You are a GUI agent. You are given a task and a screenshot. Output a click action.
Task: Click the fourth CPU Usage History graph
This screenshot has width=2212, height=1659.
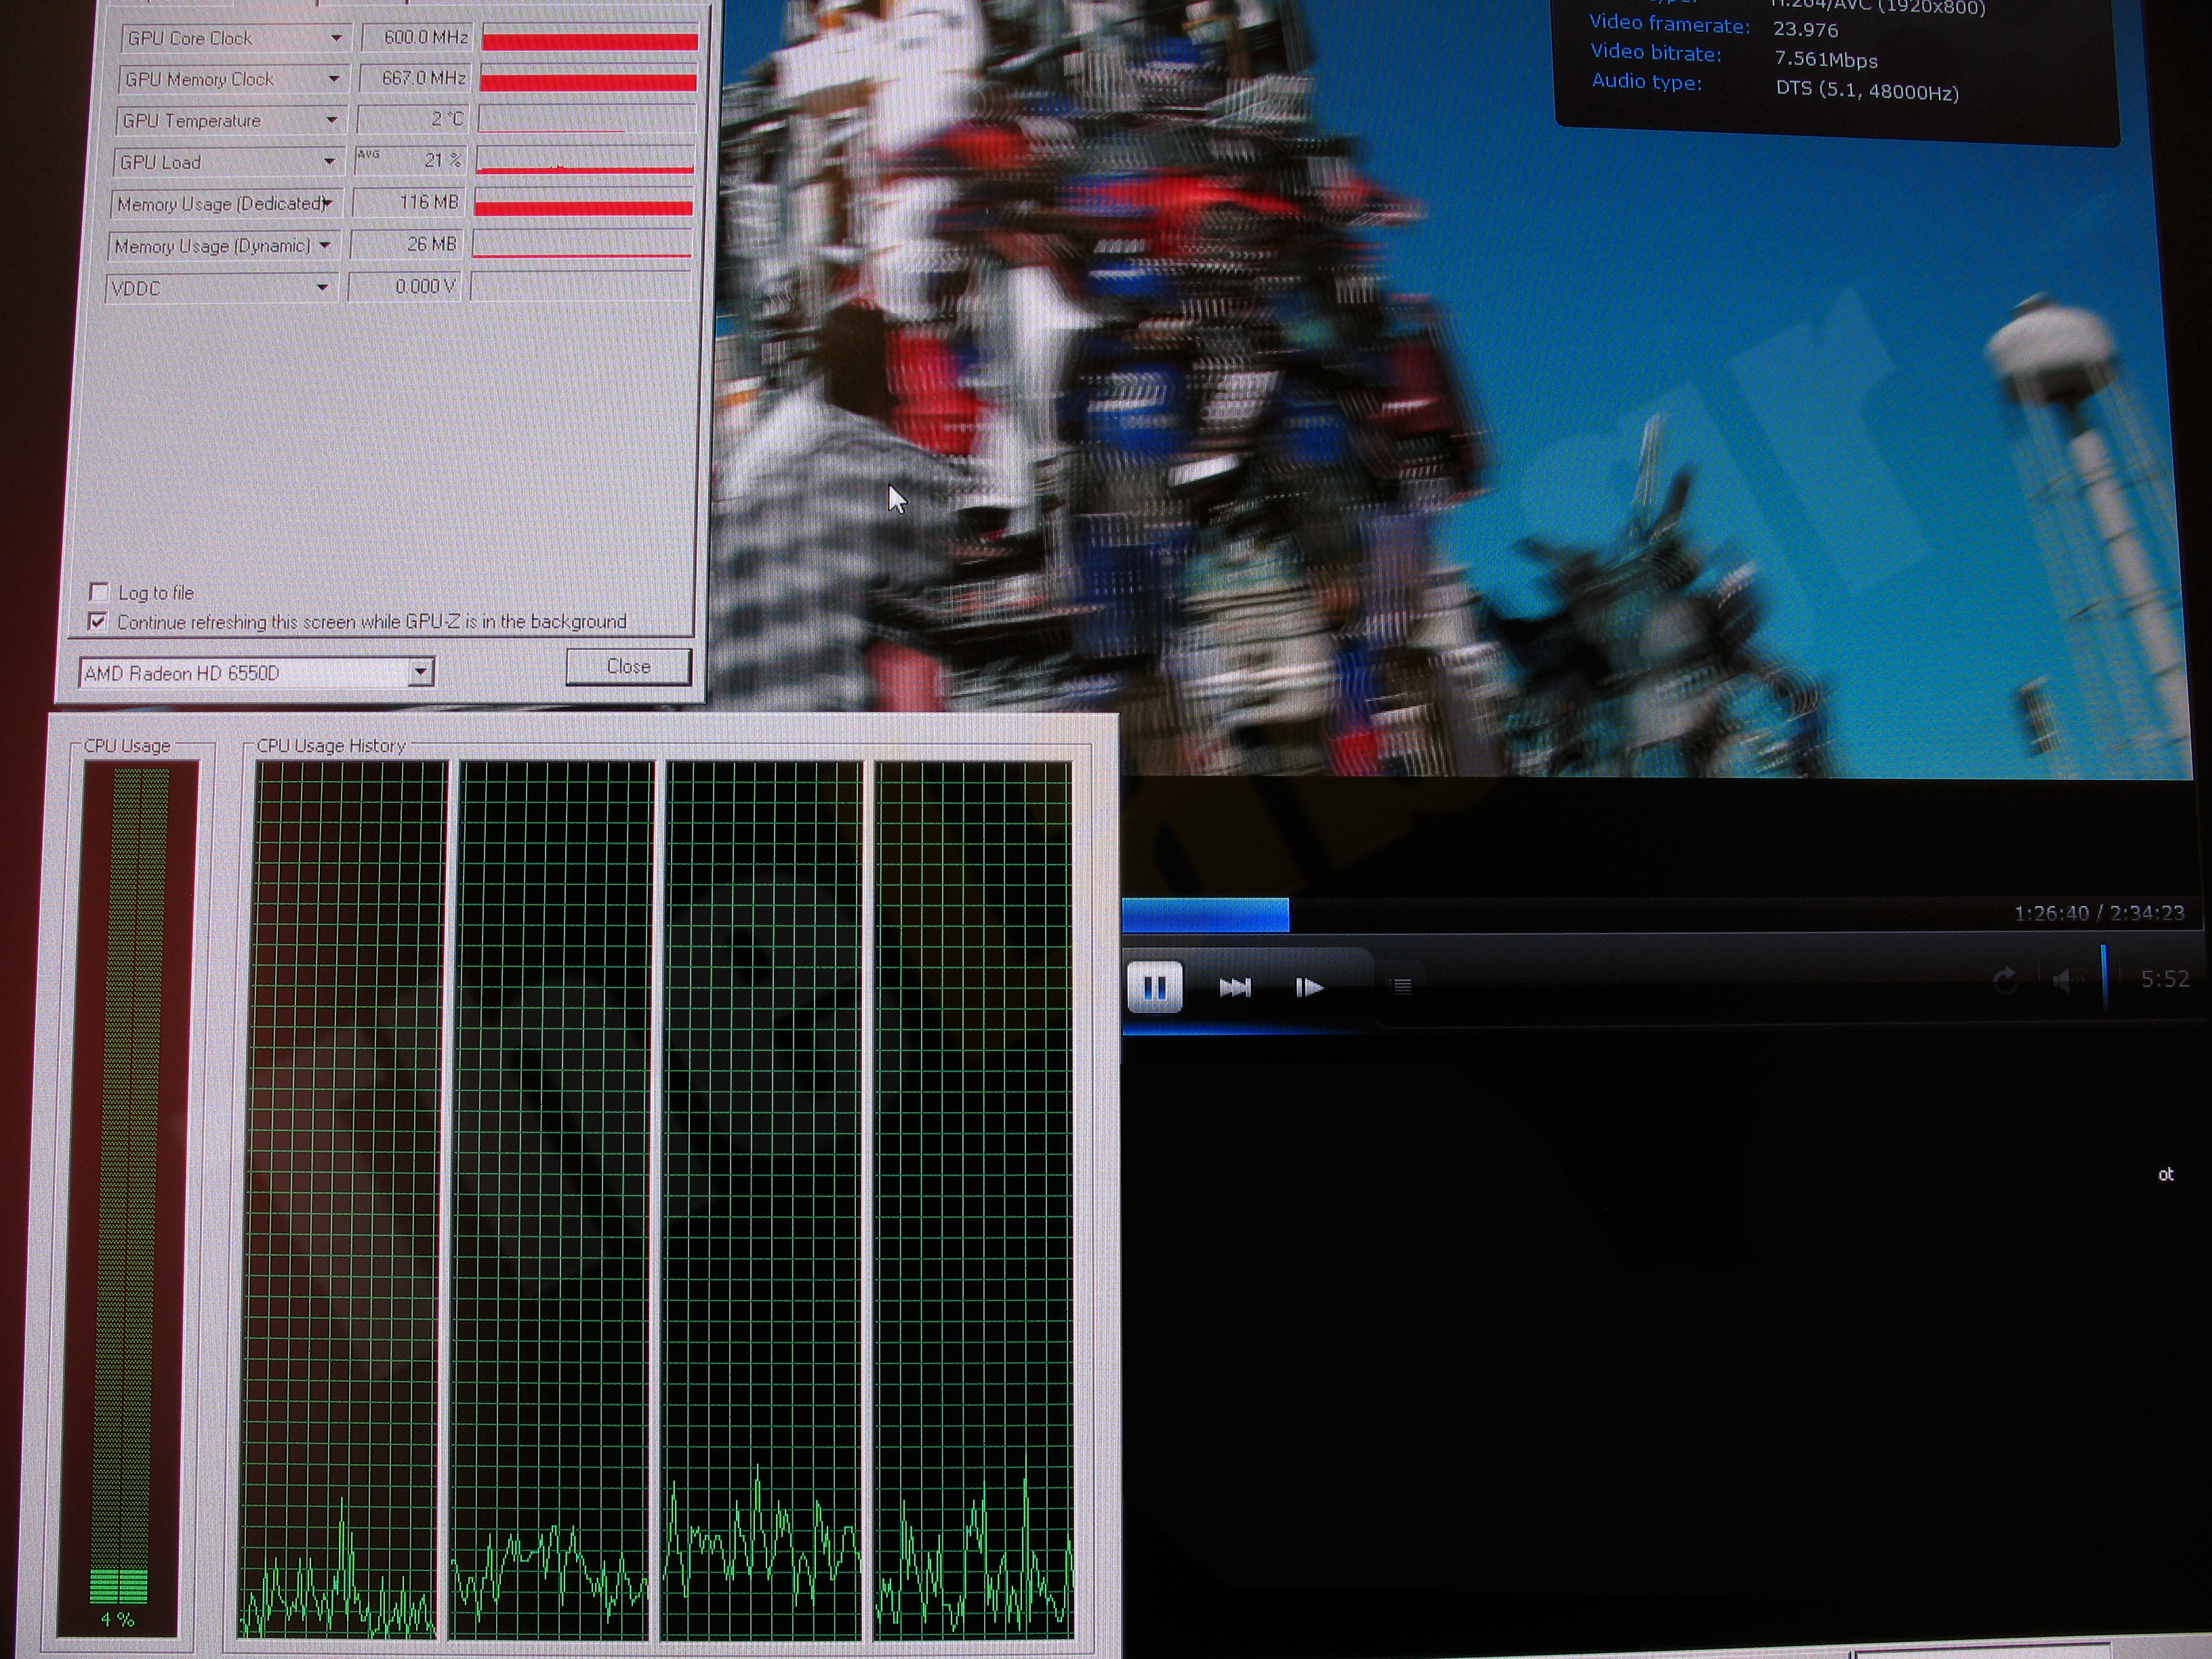tap(973, 1200)
